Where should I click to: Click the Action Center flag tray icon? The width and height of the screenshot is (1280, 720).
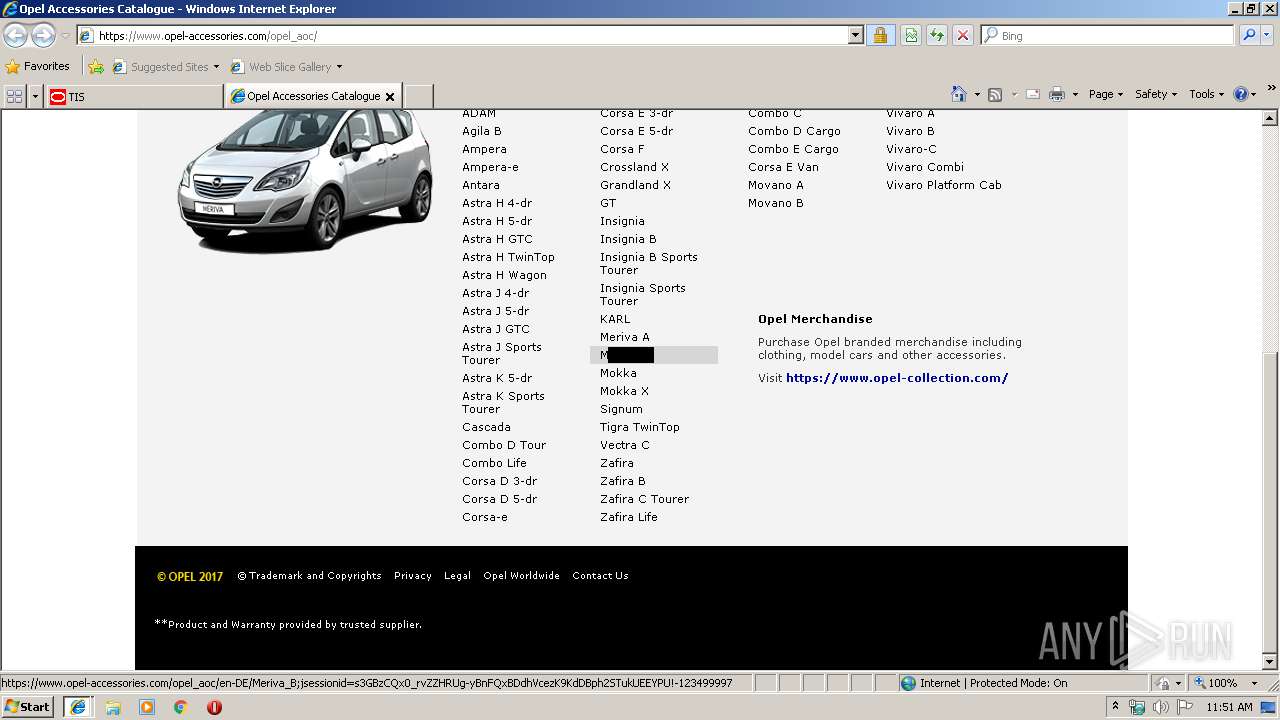(x=1185, y=707)
